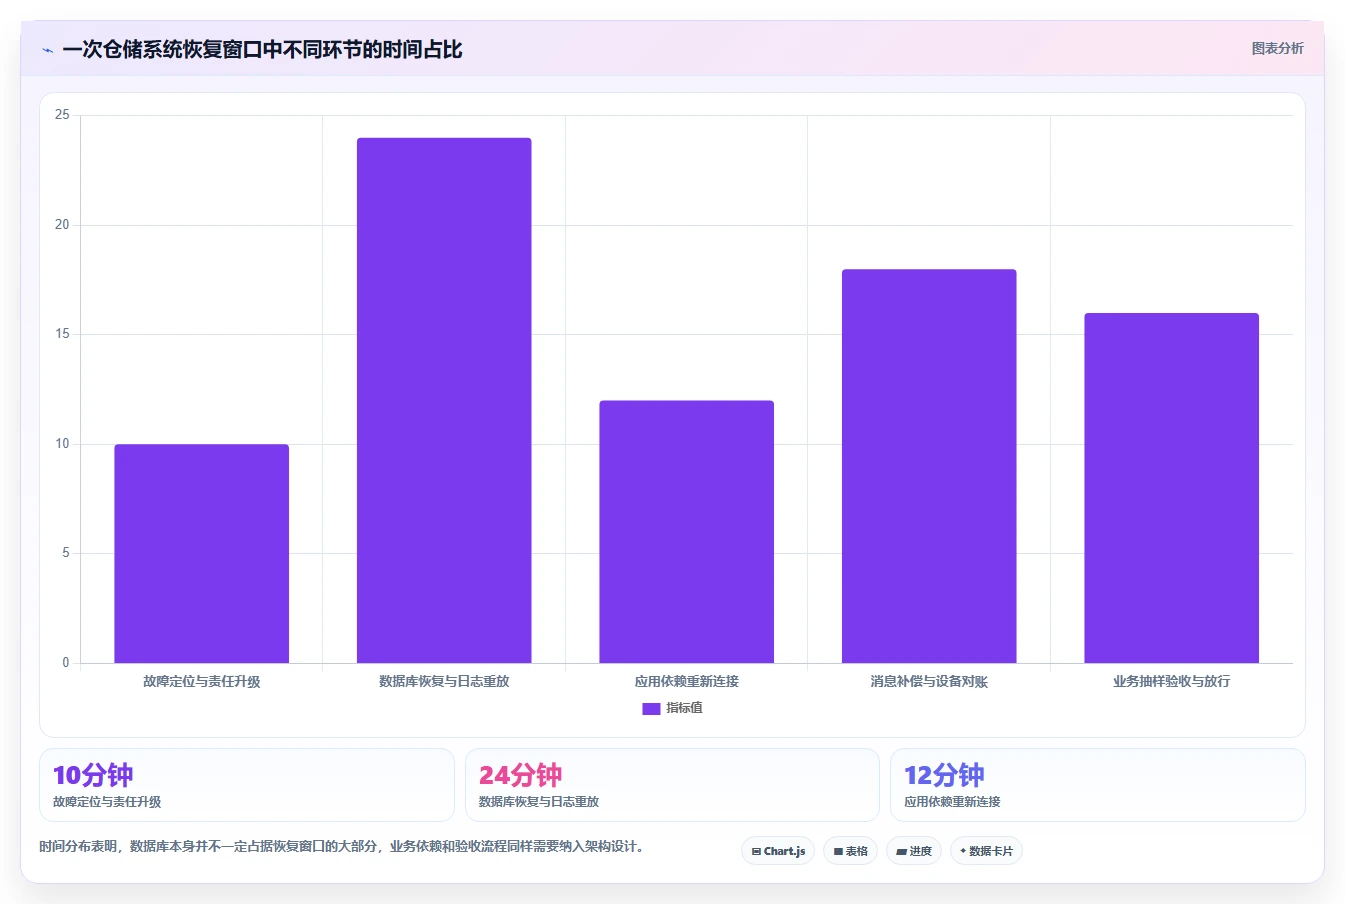
Task: Click the icon inside the Chart.js chip
Action: 756,852
